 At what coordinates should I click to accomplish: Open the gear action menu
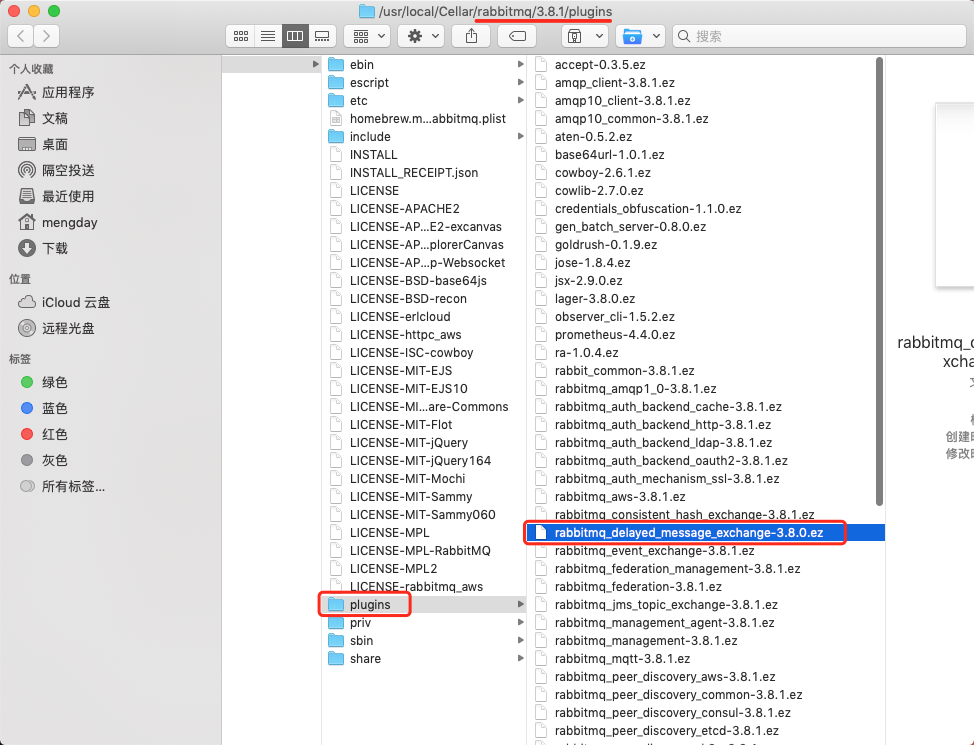coord(421,36)
